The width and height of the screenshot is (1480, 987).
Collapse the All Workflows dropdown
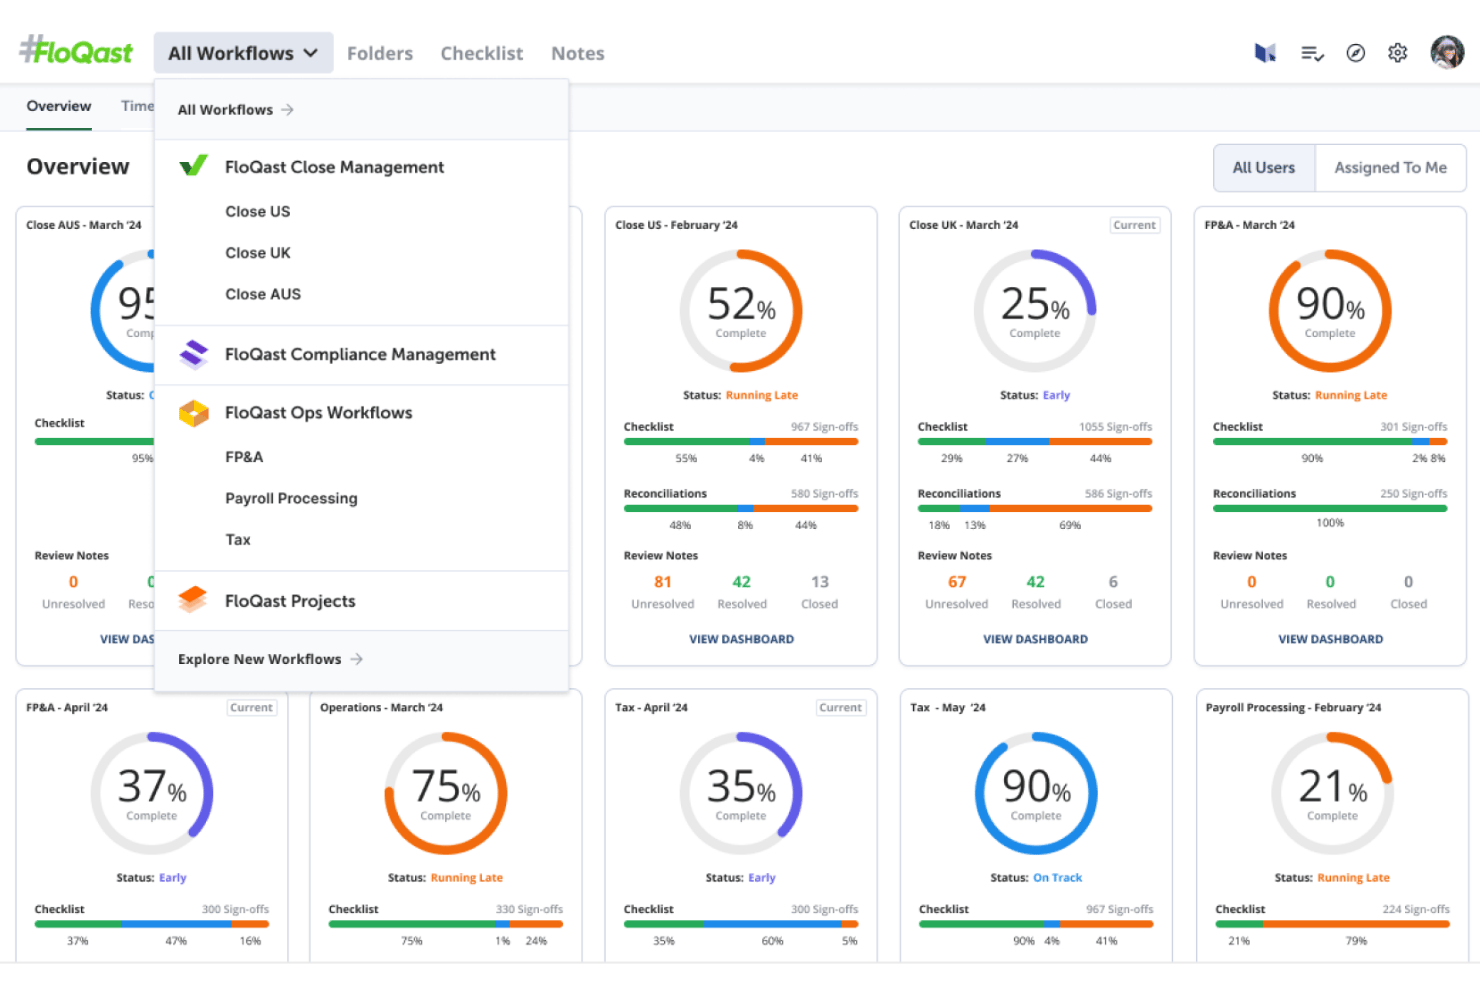(243, 53)
